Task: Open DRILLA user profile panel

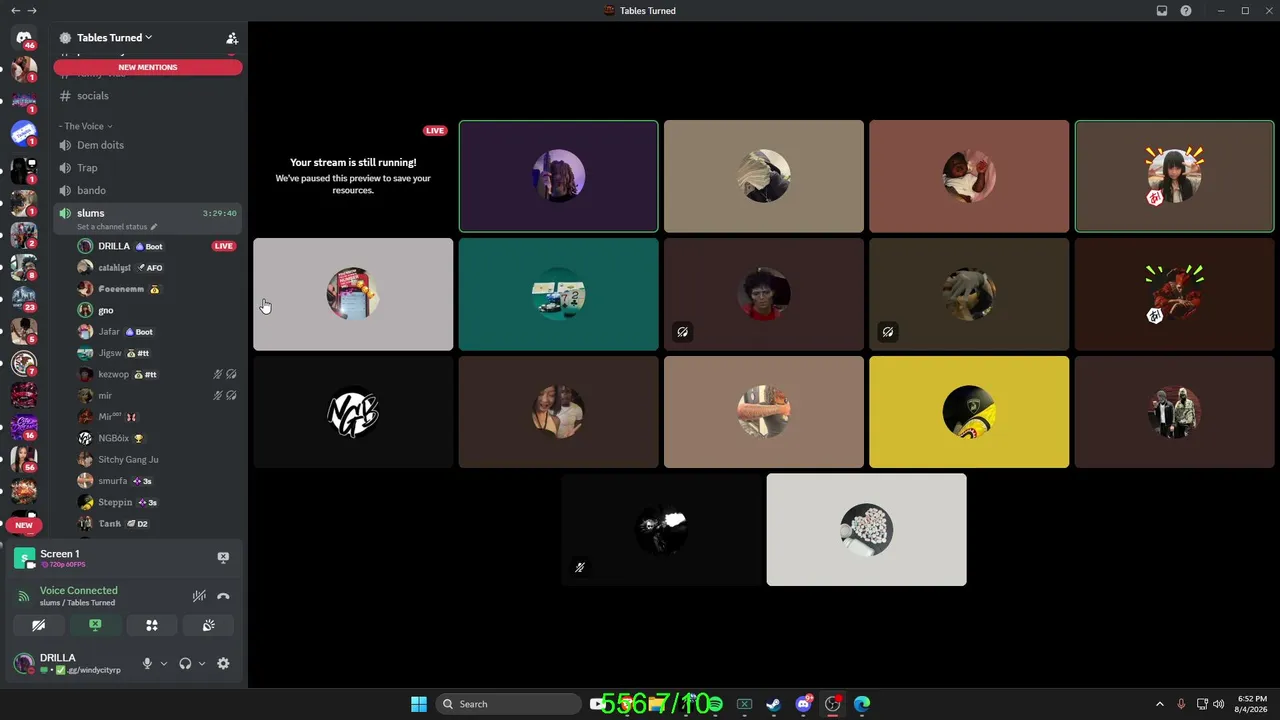Action: click(x=70, y=663)
